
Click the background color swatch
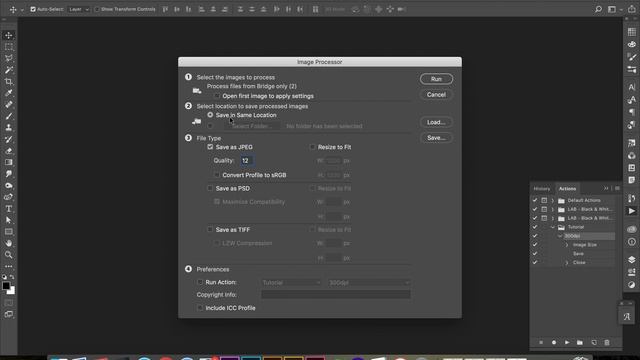pos(12,291)
